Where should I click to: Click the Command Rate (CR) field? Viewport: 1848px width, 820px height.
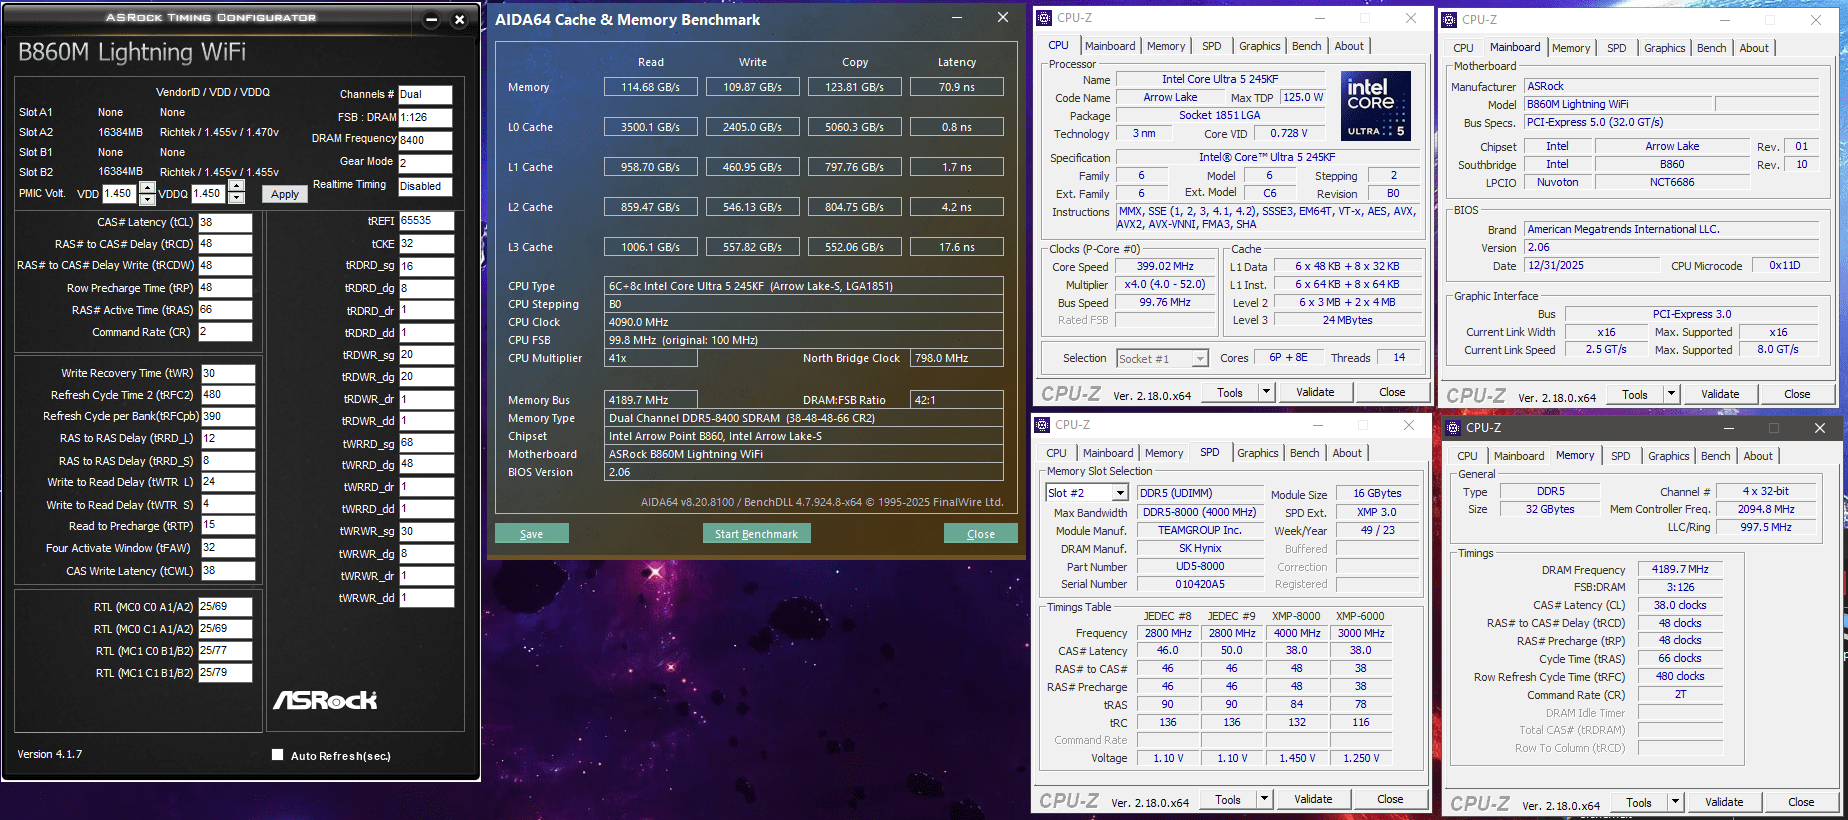225,332
